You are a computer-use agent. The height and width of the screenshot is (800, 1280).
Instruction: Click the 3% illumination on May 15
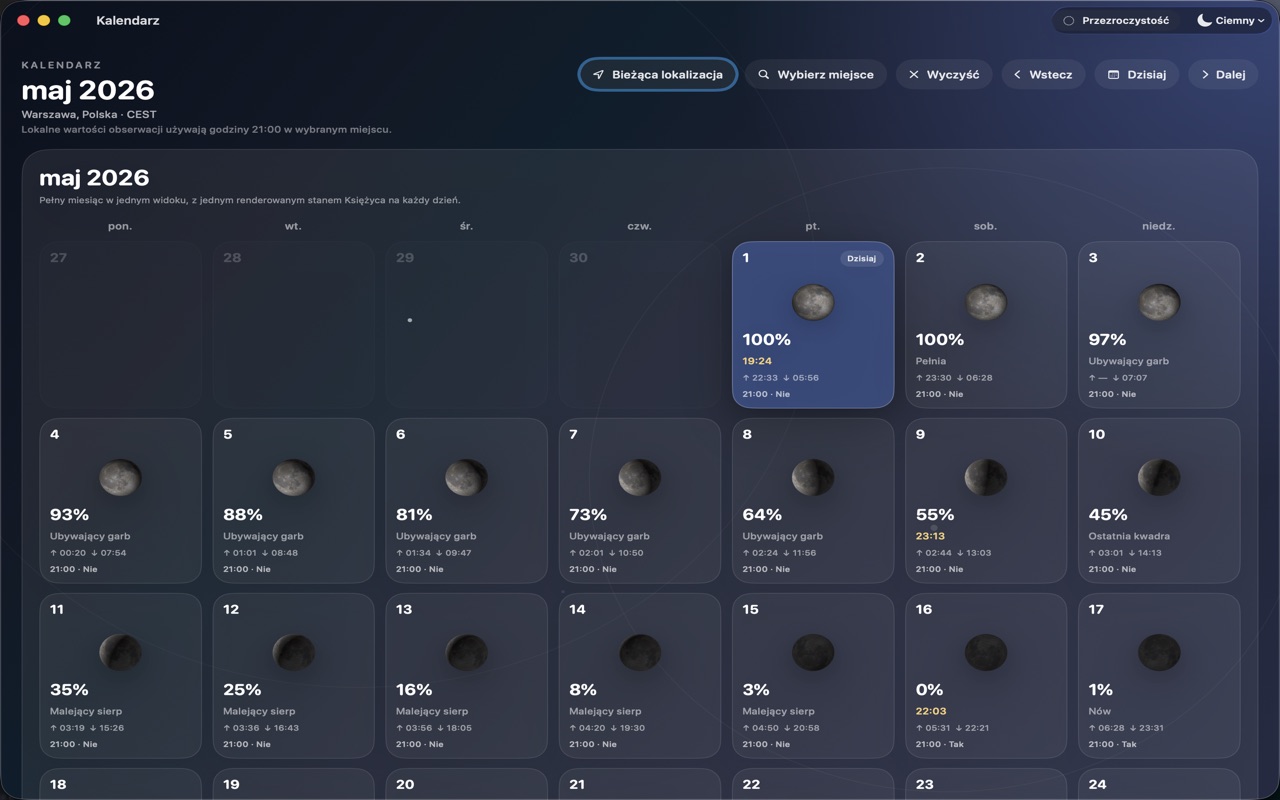(x=756, y=689)
